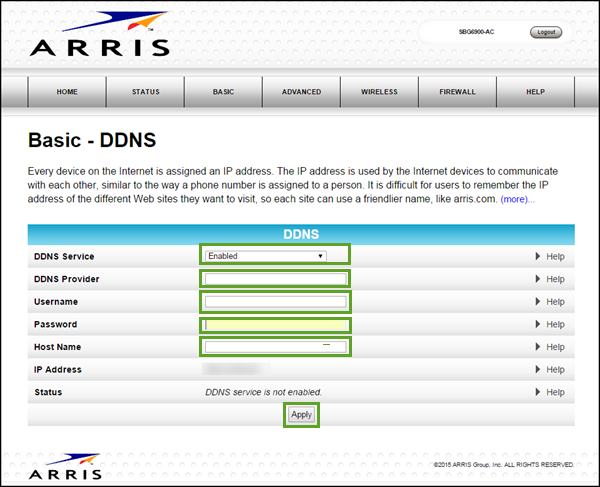Open the WIRELESS settings tab
This screenshot has width=600, height=487.
379,92
